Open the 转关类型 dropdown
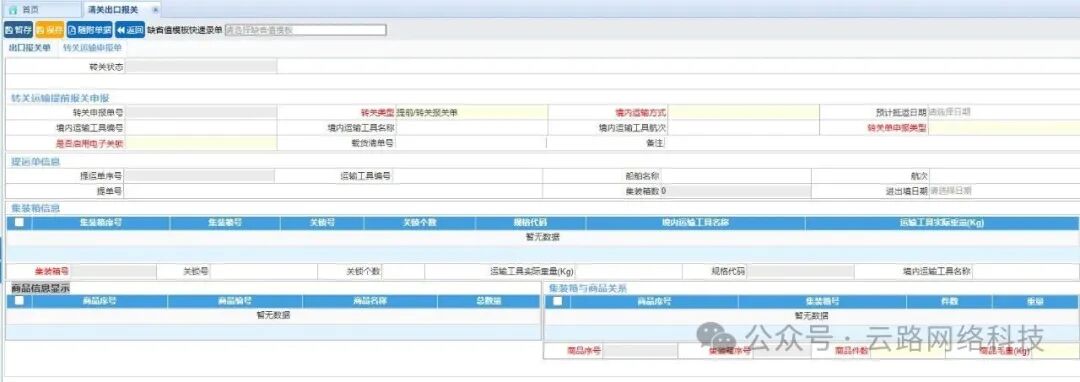1080x382 pixels. [471, 112]
